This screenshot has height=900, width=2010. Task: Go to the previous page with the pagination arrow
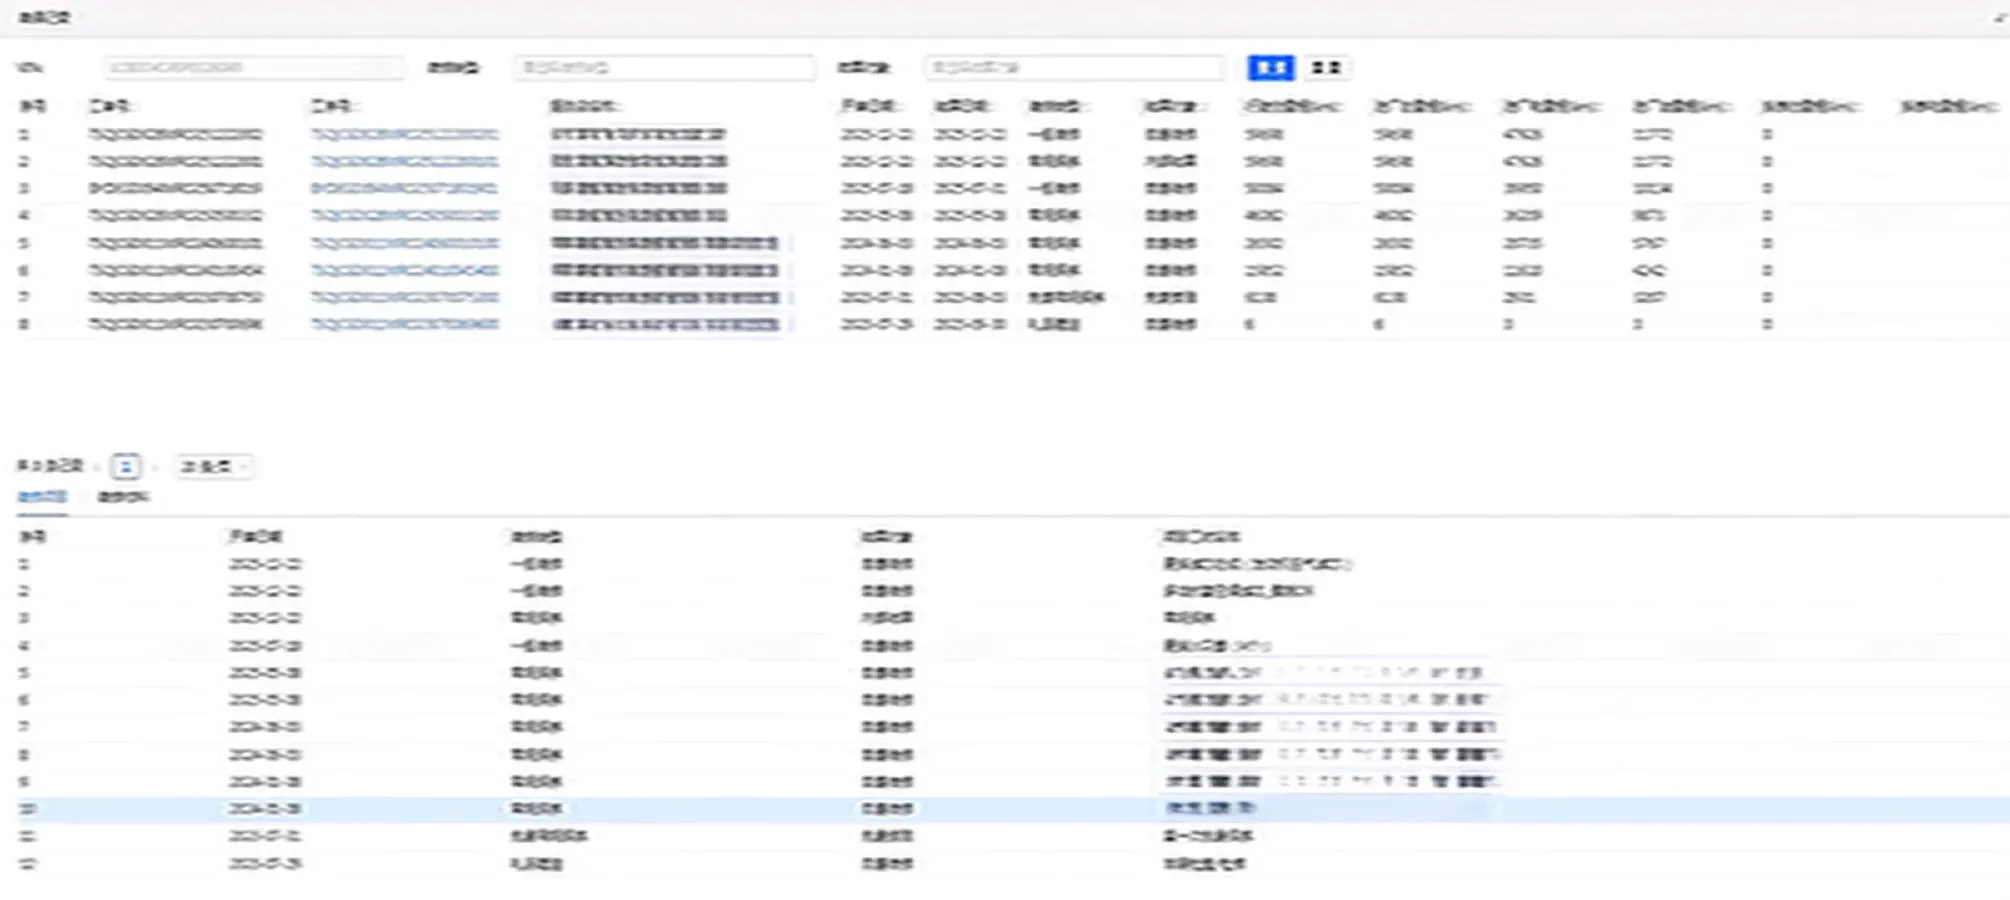[97, 467]
